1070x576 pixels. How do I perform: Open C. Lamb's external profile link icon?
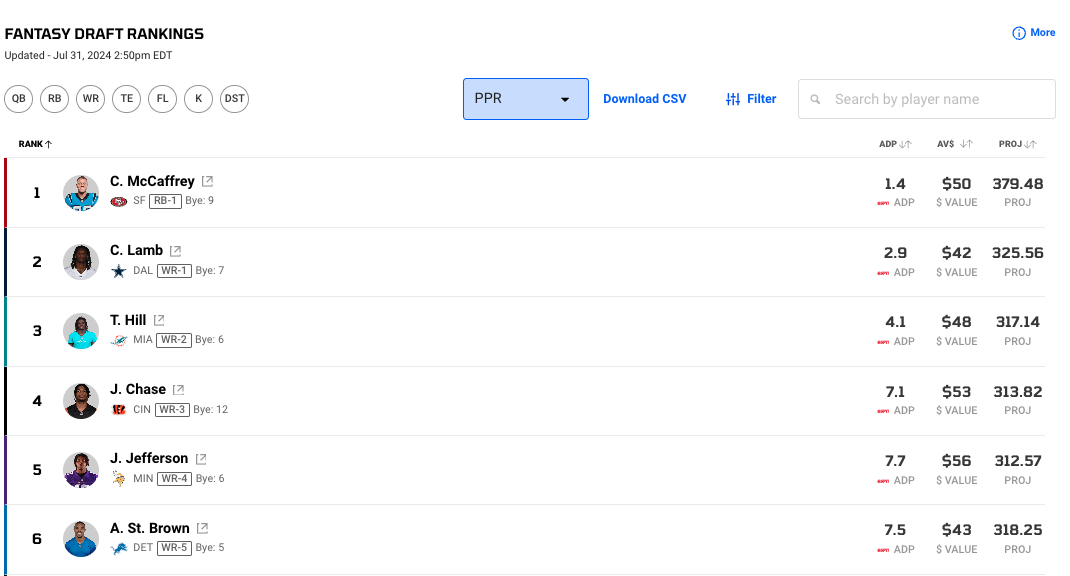point(175,251)
